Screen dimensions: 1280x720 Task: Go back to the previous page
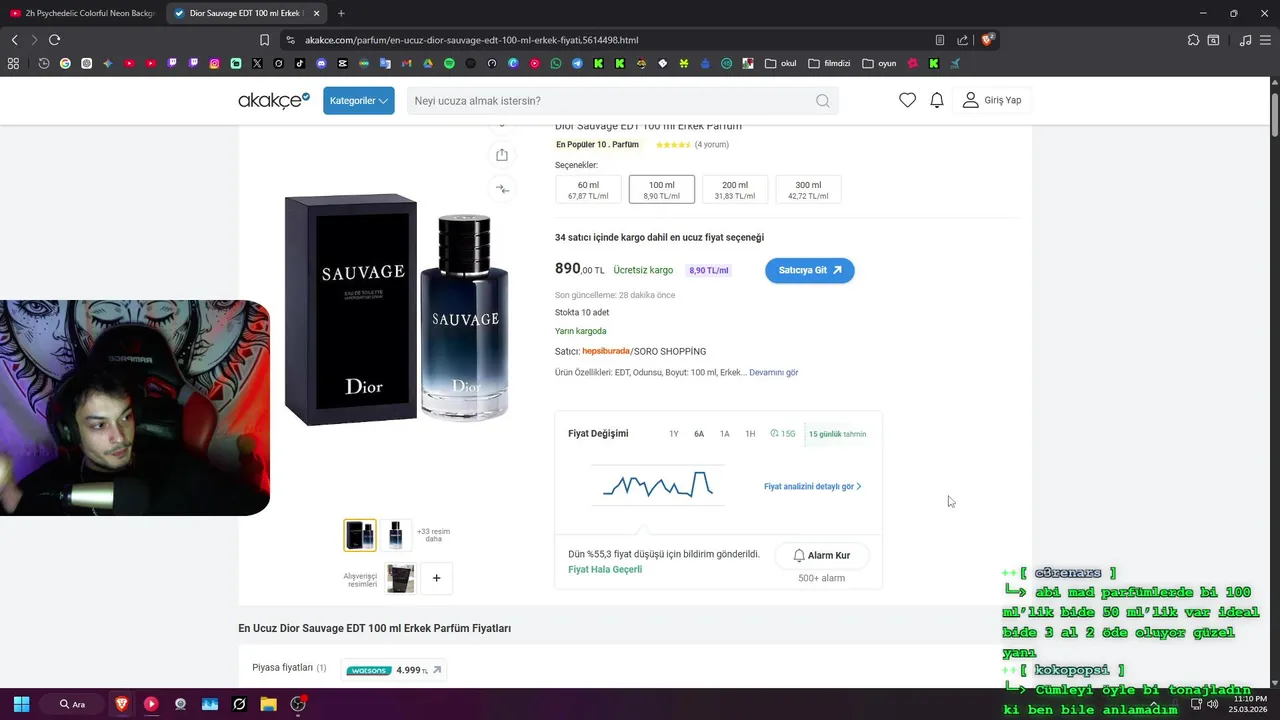point(14,40)
